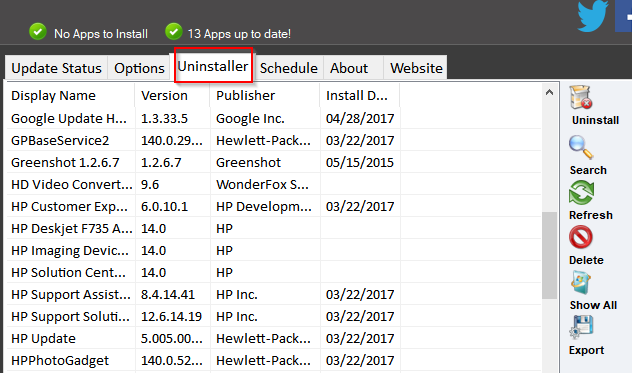The height and width of the screenshot is (373, 632).
Task: Click the 13 Apps up to date status
Action: (239, 34)
